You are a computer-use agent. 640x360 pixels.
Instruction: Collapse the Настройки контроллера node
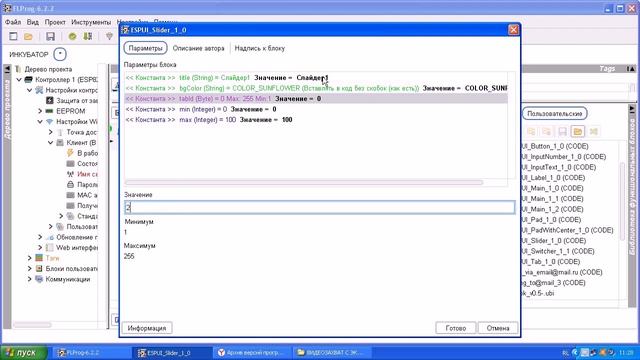pos(29,90)
